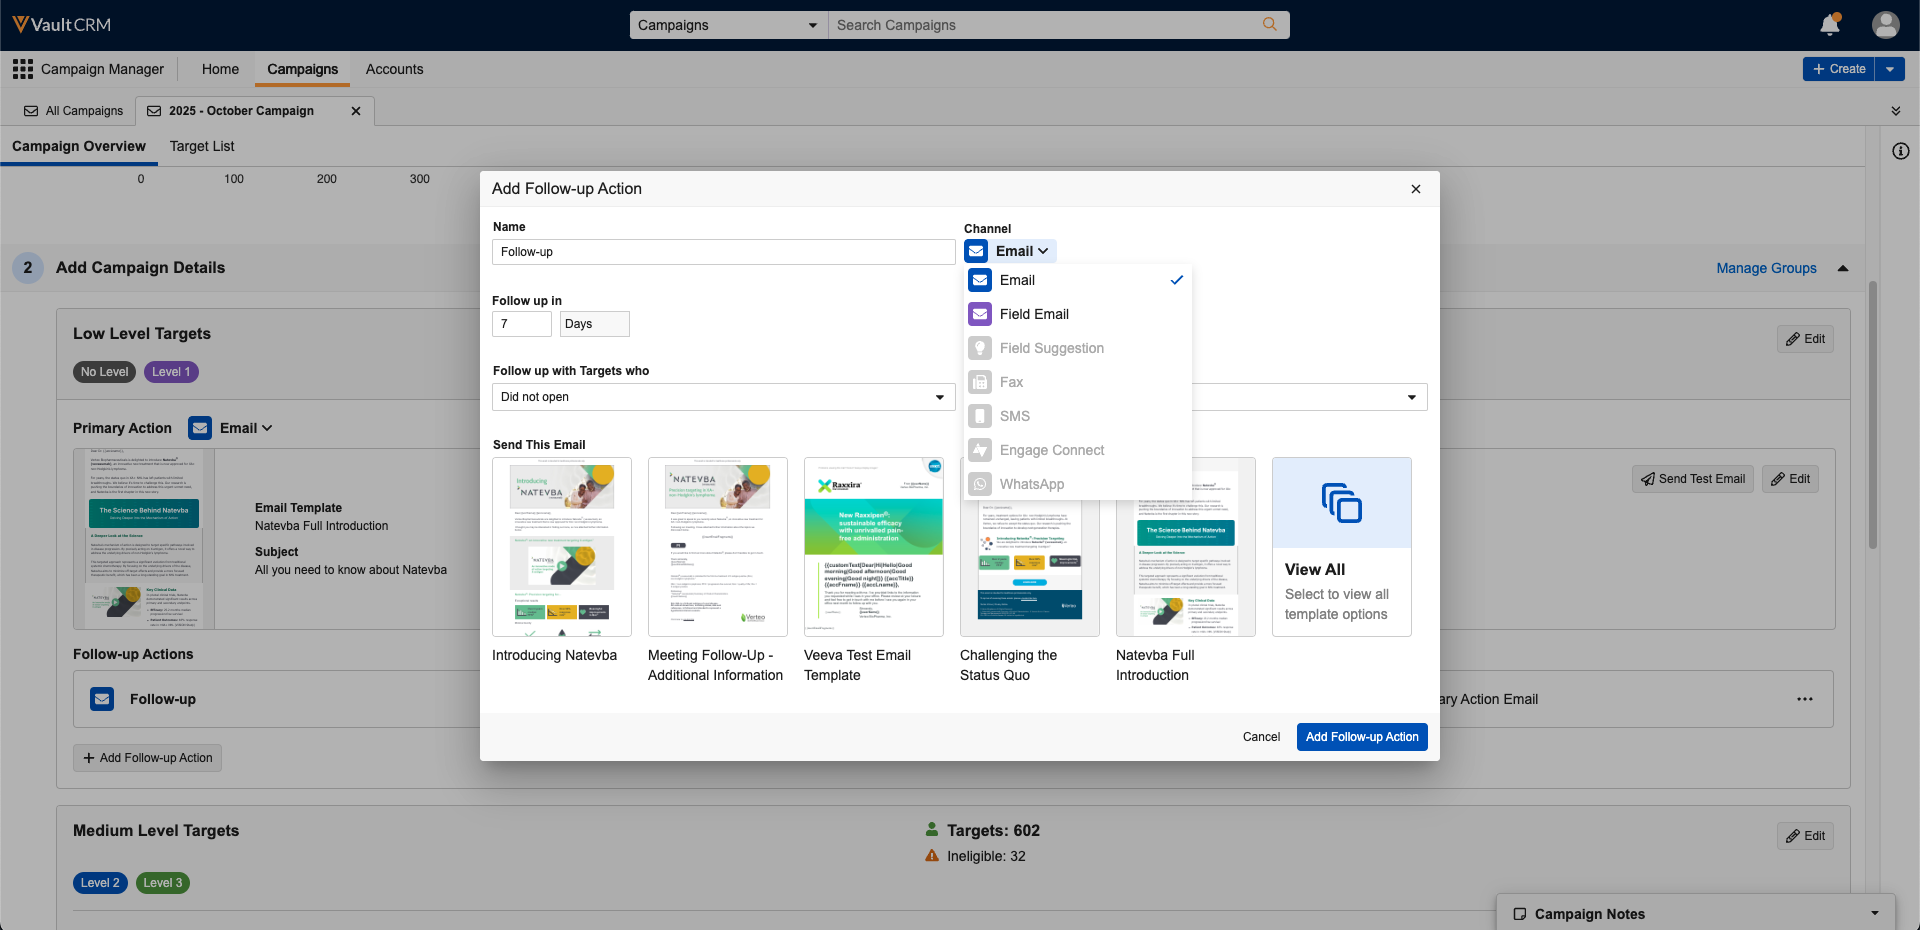The width and height of the screenshot is (1920, 930).
Task: Open the app launcher grid icon
Action: point(22,69)
